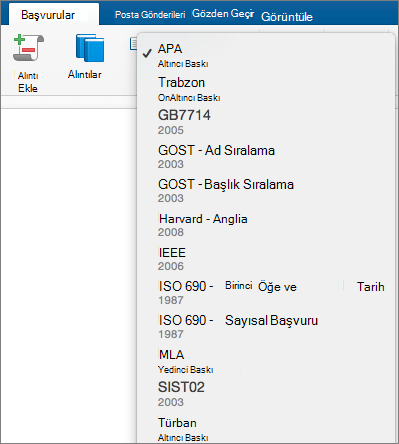
Task: Open the Posta Gönderileri tab
Action: pyautogui.click(x=150, y=15)
